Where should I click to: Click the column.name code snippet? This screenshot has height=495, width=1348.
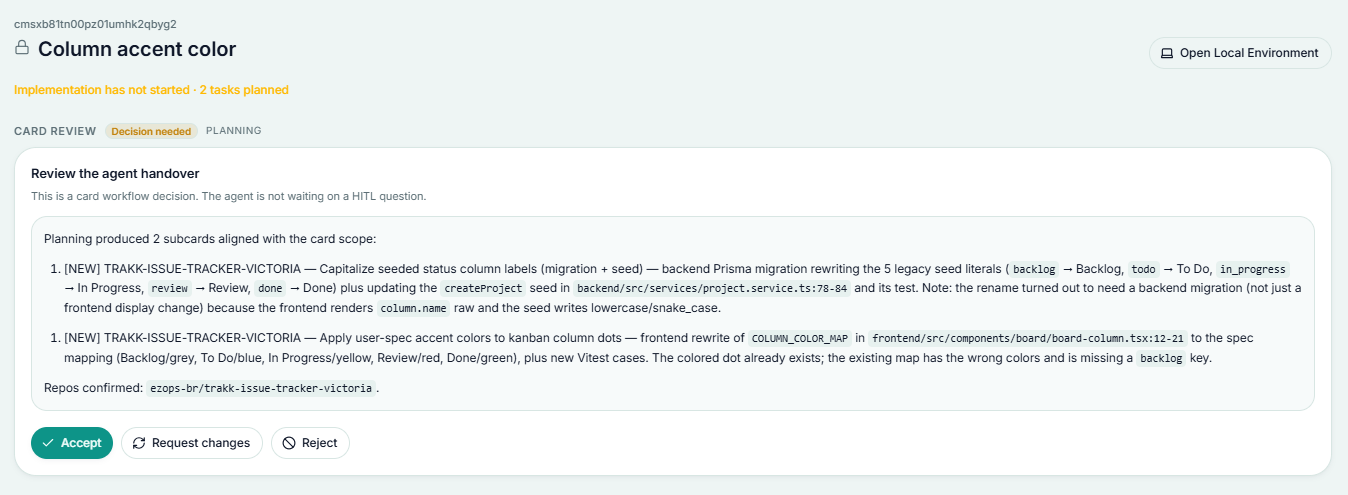pyautogui.click(x=412, y=309)
